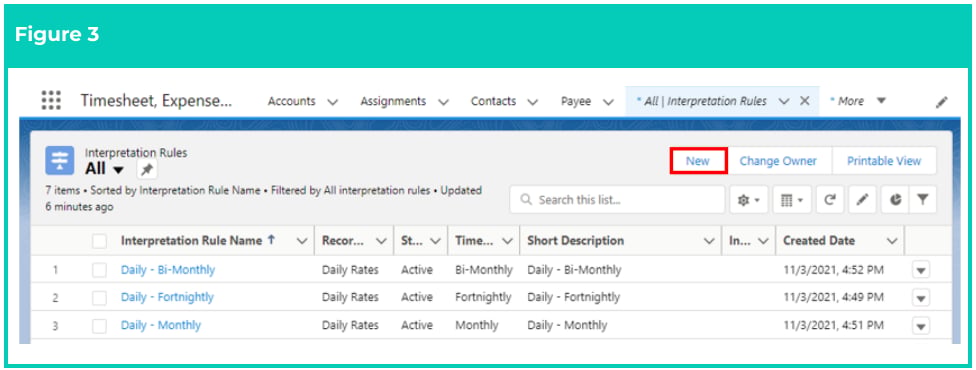Click the Monthly timesheet cell
The height and width of the screenshot is (370, 976).
[477, 325]
